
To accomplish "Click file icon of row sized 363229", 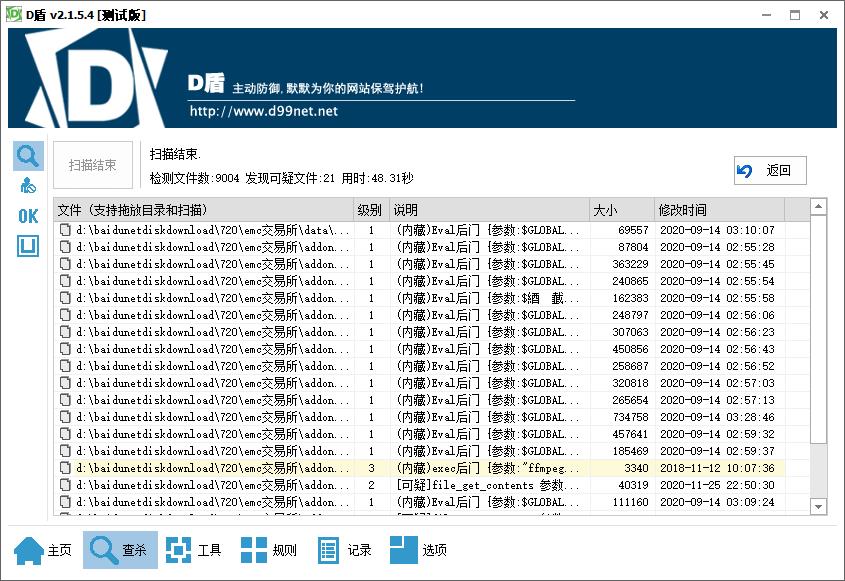I will [x=65, y=264].
